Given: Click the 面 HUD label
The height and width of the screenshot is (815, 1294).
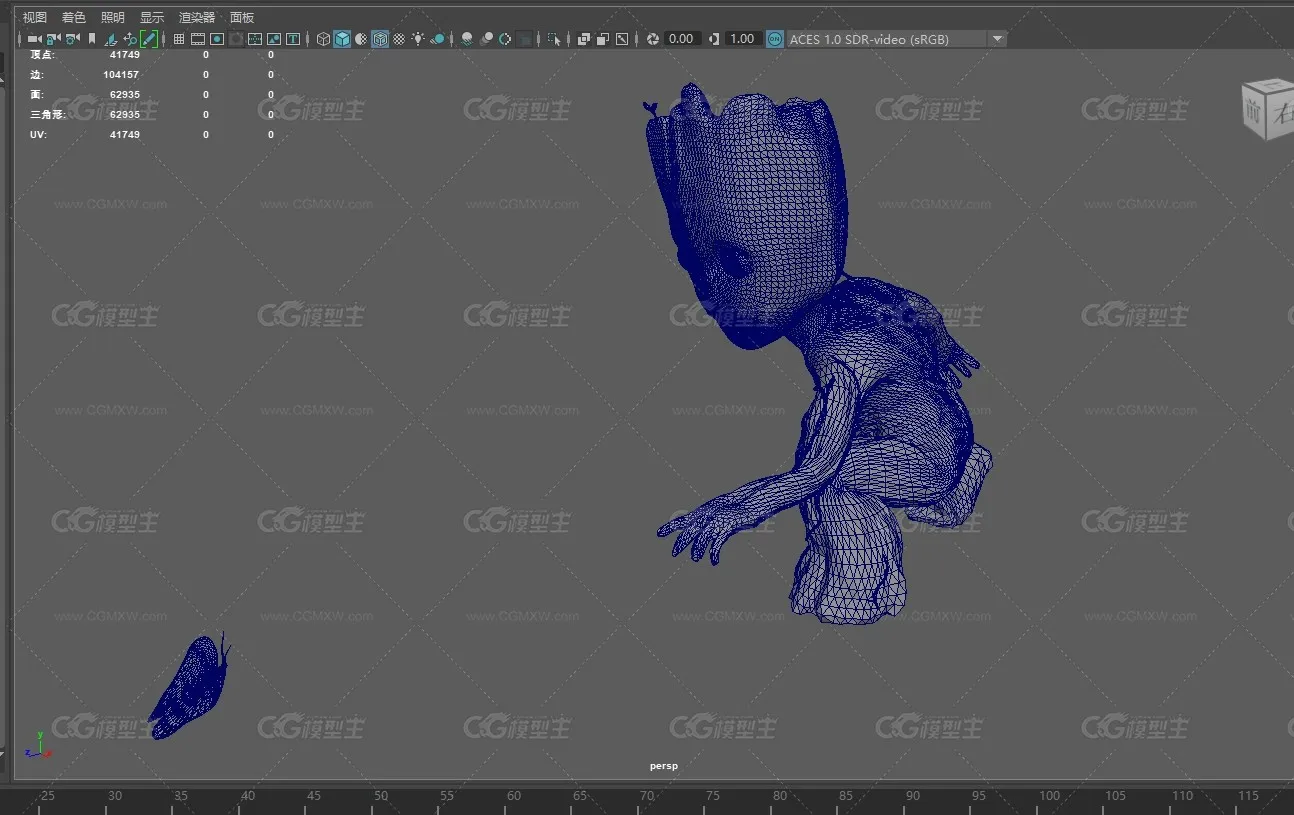Looking at the screenshot, I should point(37,94).
